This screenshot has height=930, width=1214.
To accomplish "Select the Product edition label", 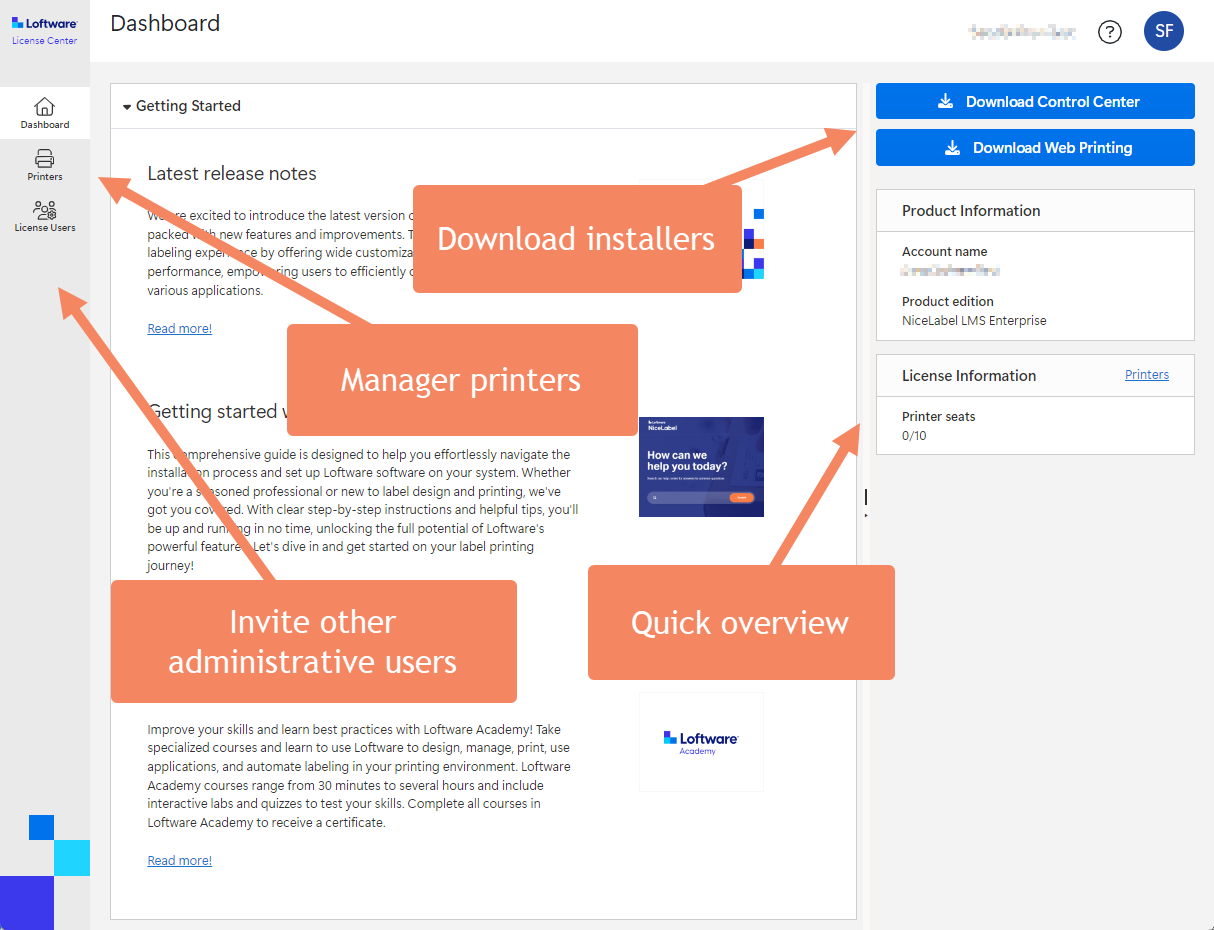I will pos(948,301).
